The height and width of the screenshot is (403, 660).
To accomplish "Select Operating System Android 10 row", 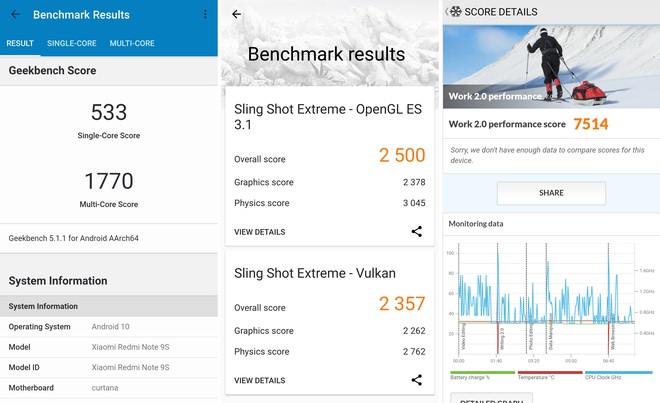I will pyautogui.click(x=109, y=327).
